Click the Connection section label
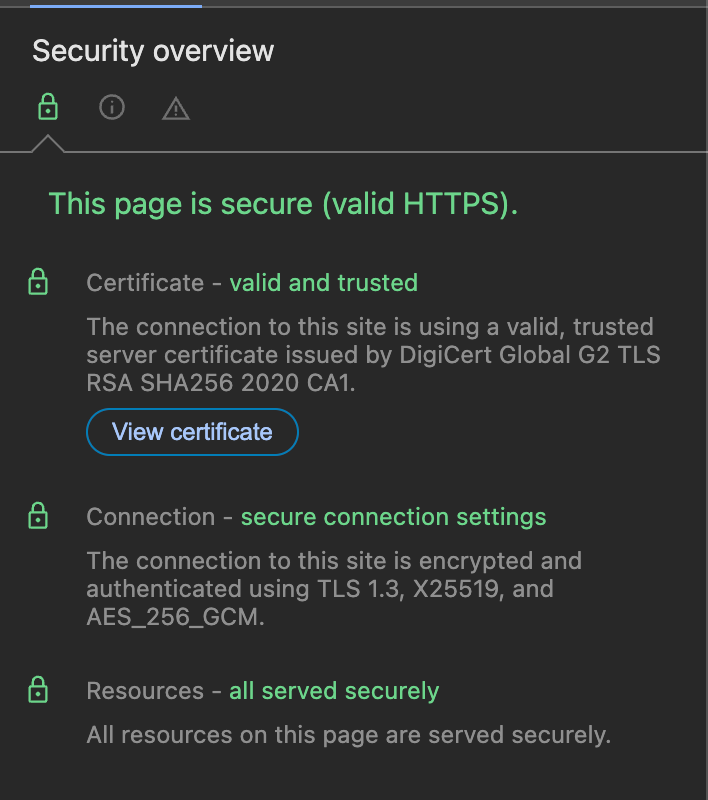Image resolution: width=708 pixels, height=800 pixels. 150,517
